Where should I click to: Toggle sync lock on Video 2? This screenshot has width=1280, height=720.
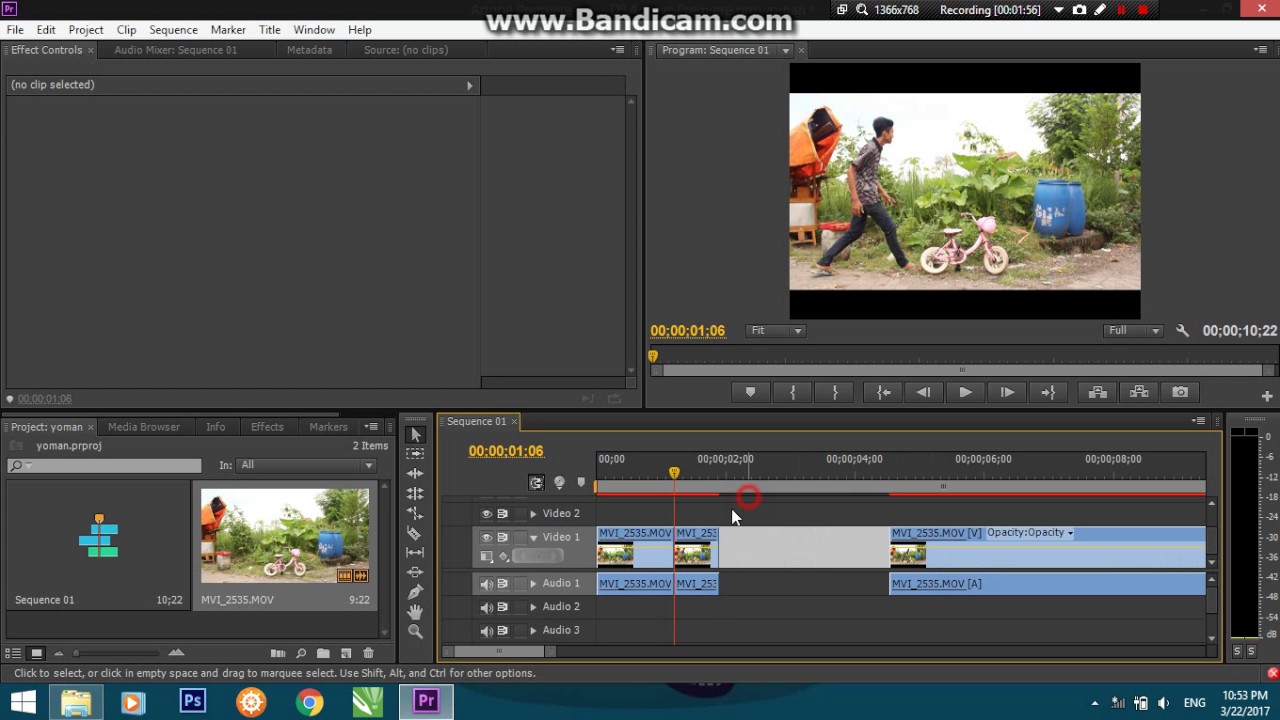pos(503,514)
